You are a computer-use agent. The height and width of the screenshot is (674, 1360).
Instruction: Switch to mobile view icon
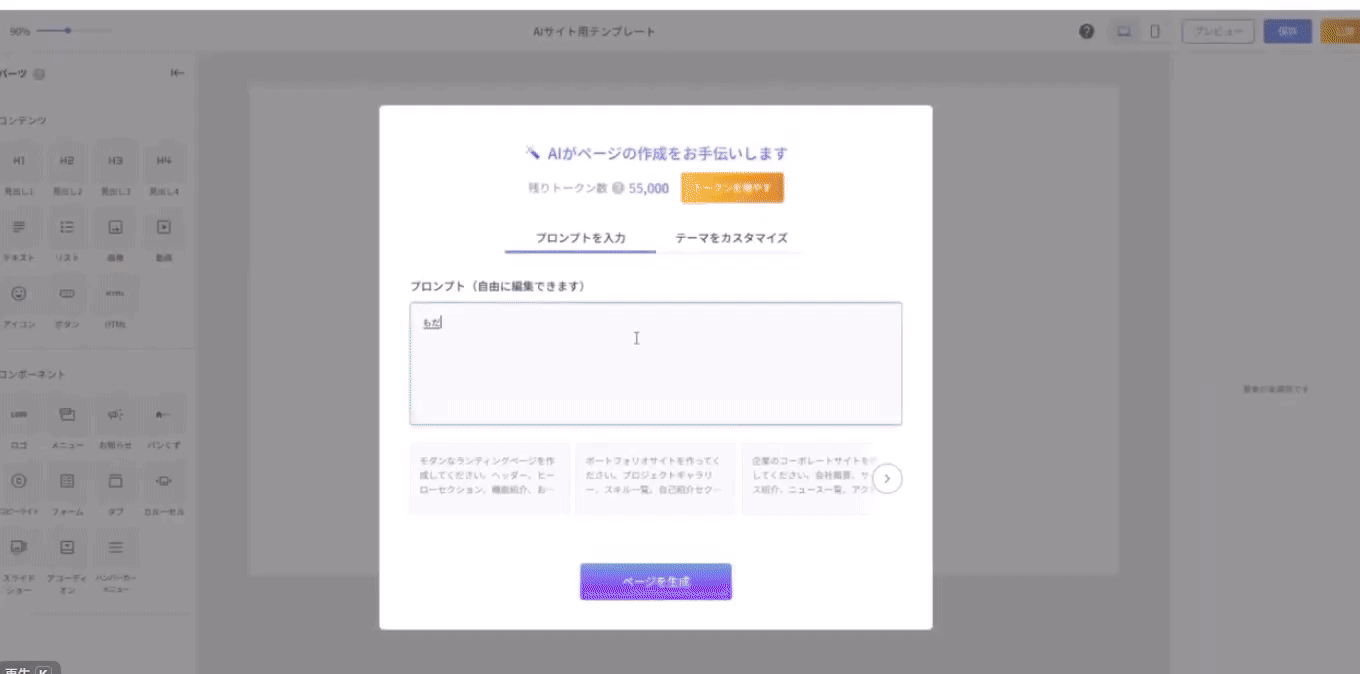click(1154, 31)
